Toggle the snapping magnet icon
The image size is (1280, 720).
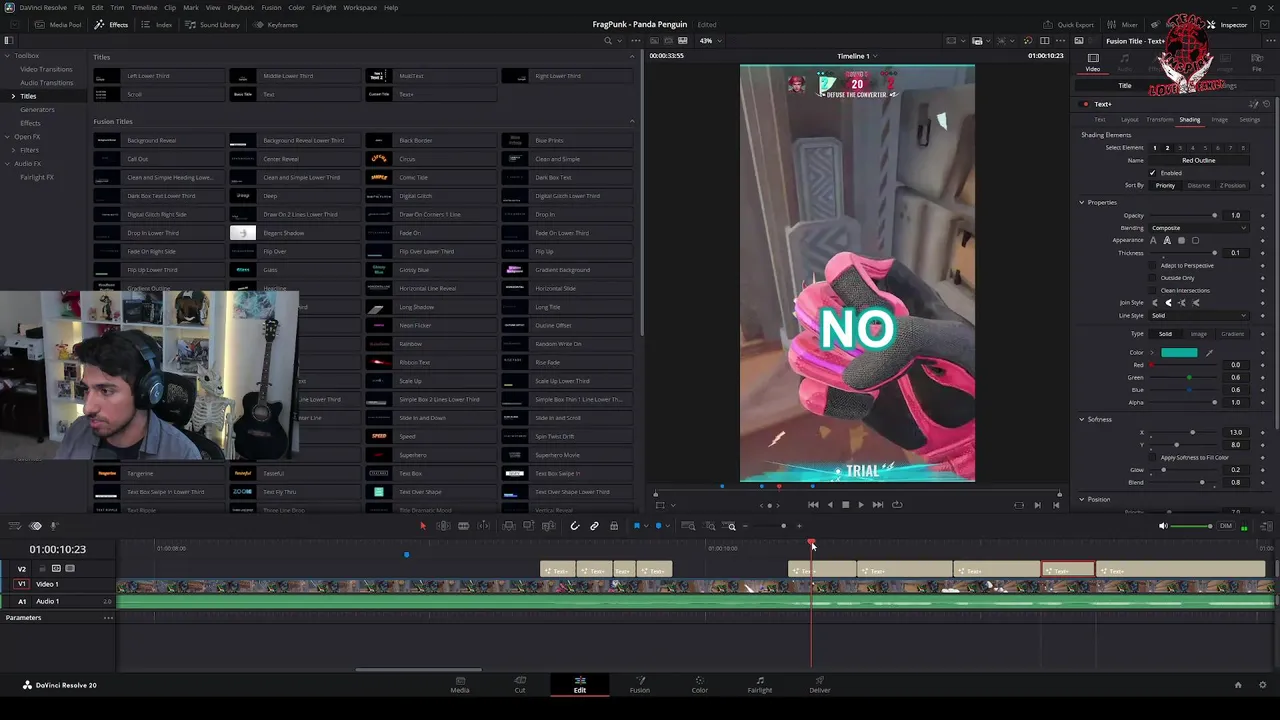(x=574, y=526)
